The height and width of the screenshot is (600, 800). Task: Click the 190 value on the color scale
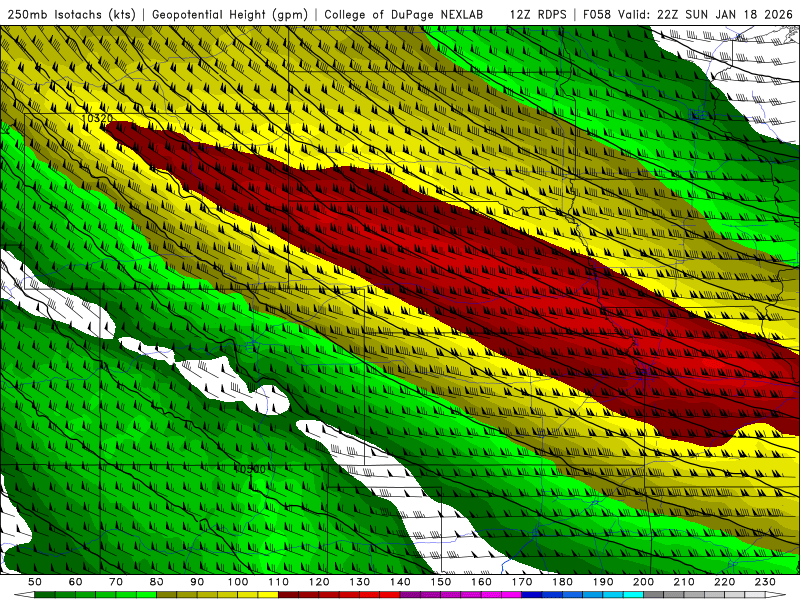(603, 582)
